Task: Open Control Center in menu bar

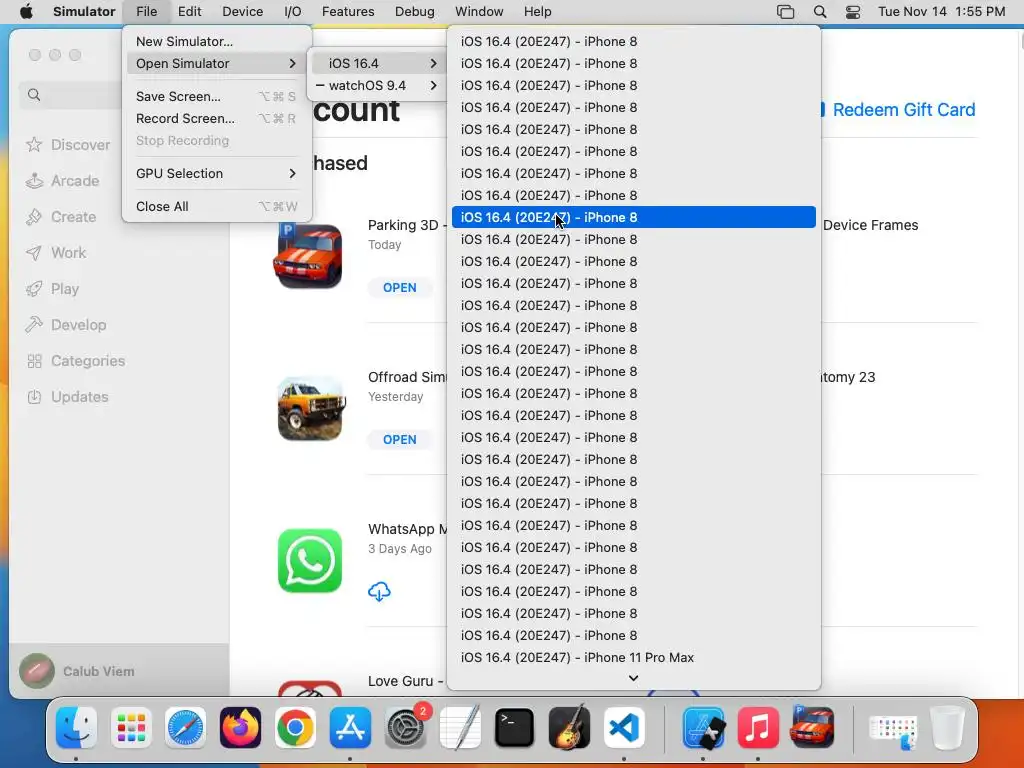Action: tap(853, 12)
